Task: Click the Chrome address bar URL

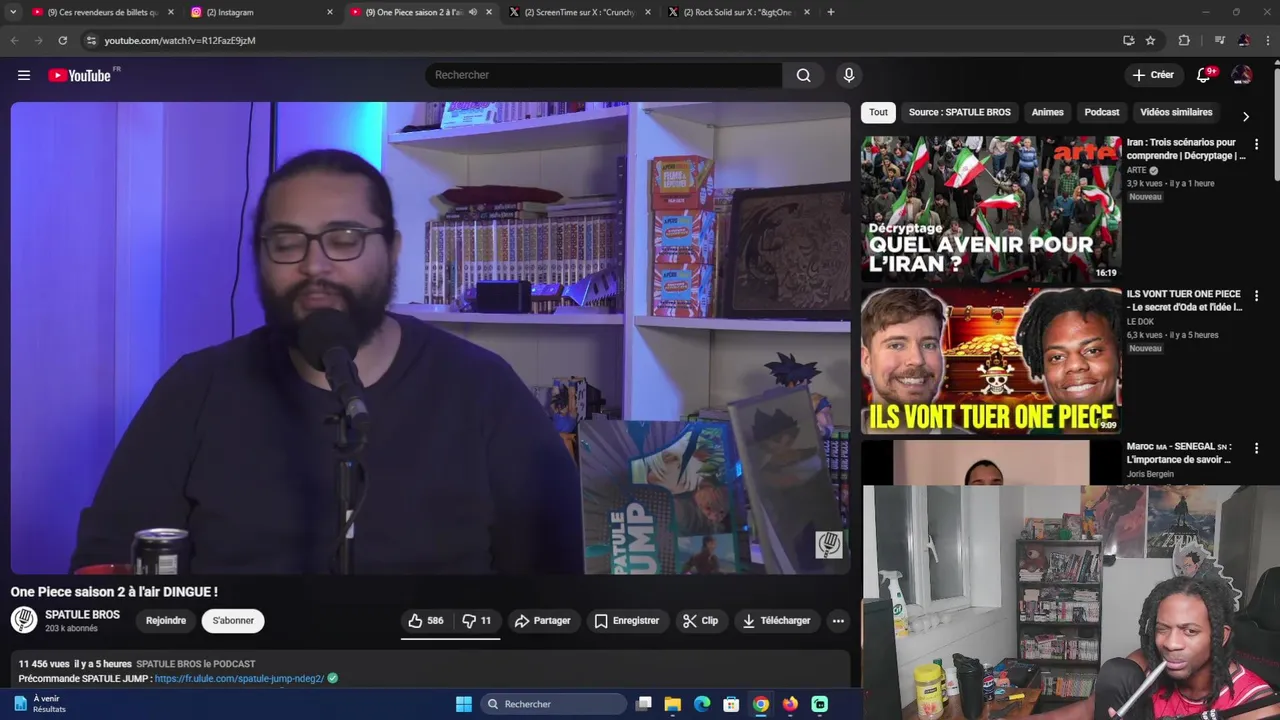Action: click(x=180, y=40)
